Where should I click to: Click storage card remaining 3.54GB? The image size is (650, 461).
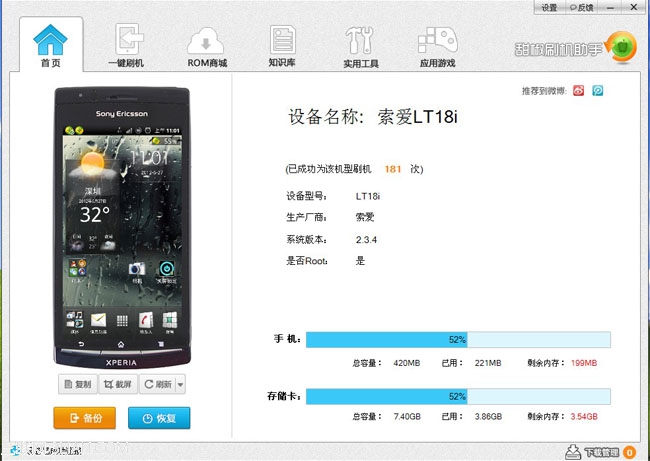coord(584,417)
